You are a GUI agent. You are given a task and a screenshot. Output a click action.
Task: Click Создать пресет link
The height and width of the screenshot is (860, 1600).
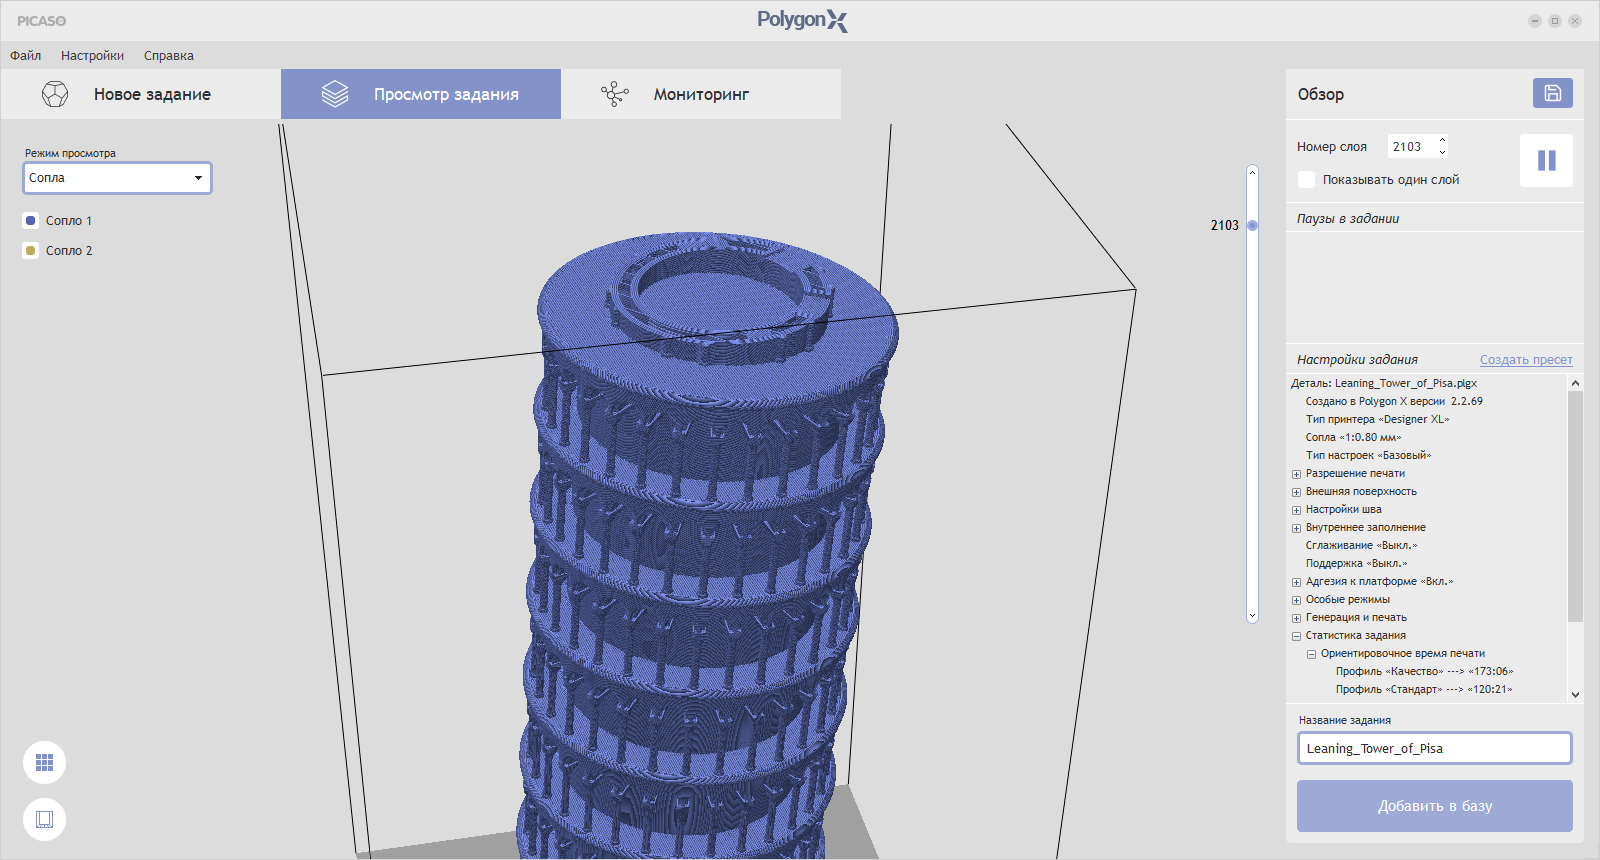pos(1526,360)
